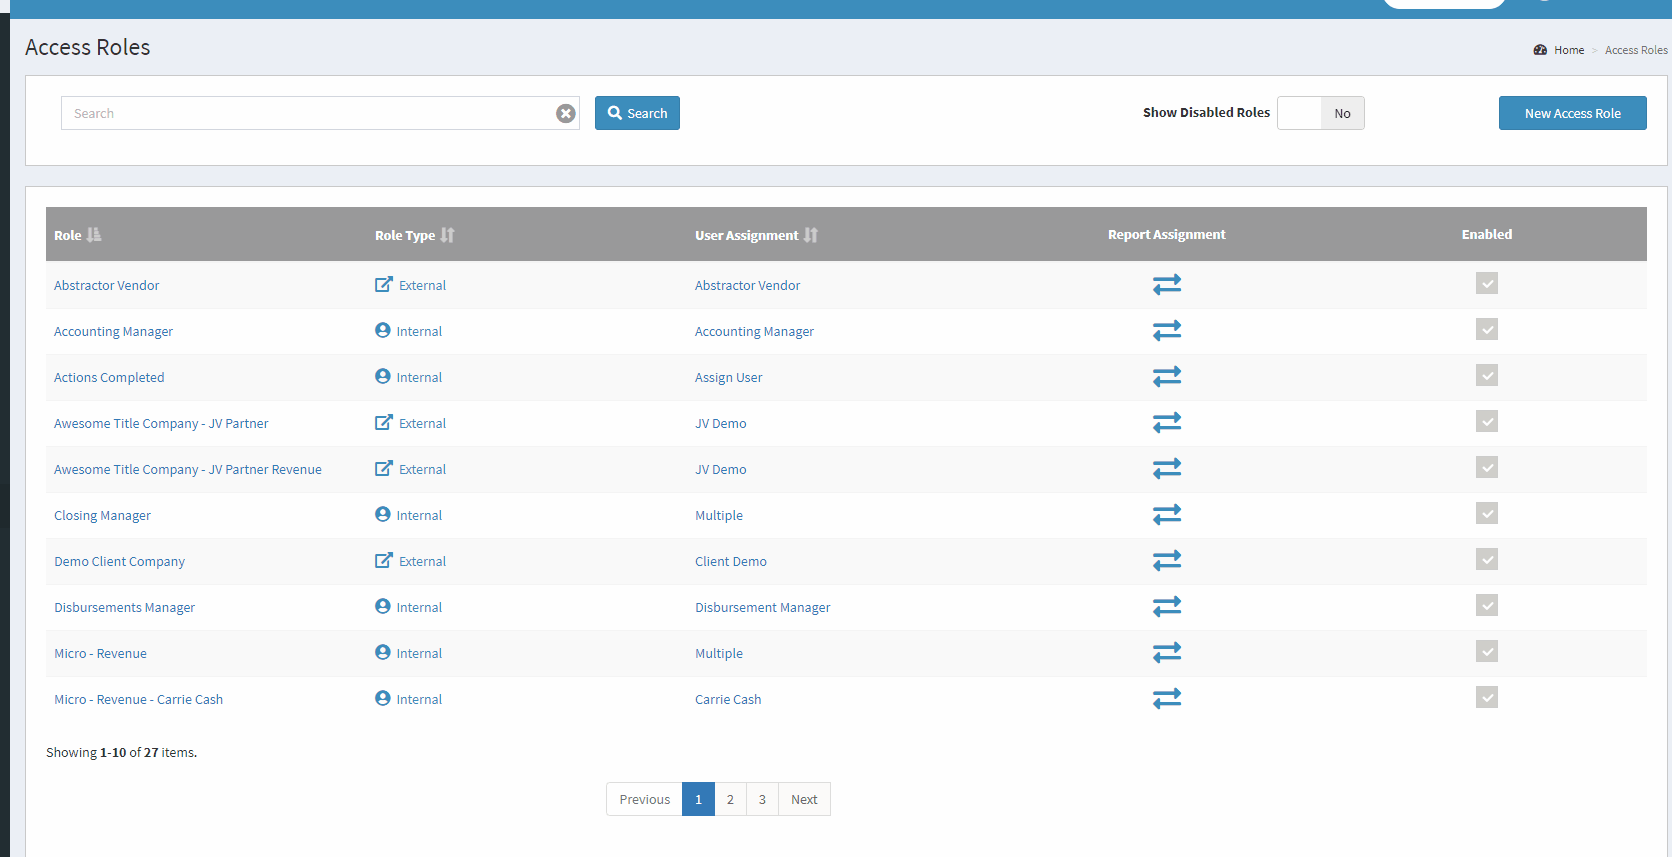Sort by User Assignment column

(810, 235)
